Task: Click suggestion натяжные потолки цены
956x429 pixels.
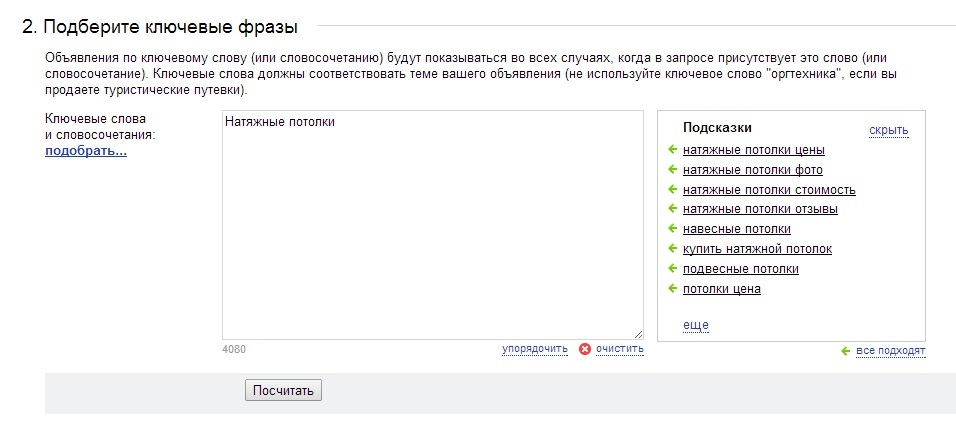Action: click(x=754, y=150)
